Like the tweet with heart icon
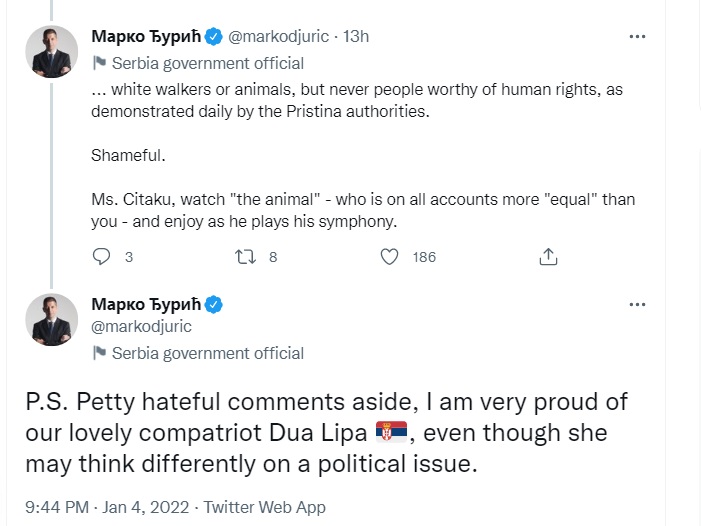This screenshot has width=701, height=526. click(x=390, y=257)
